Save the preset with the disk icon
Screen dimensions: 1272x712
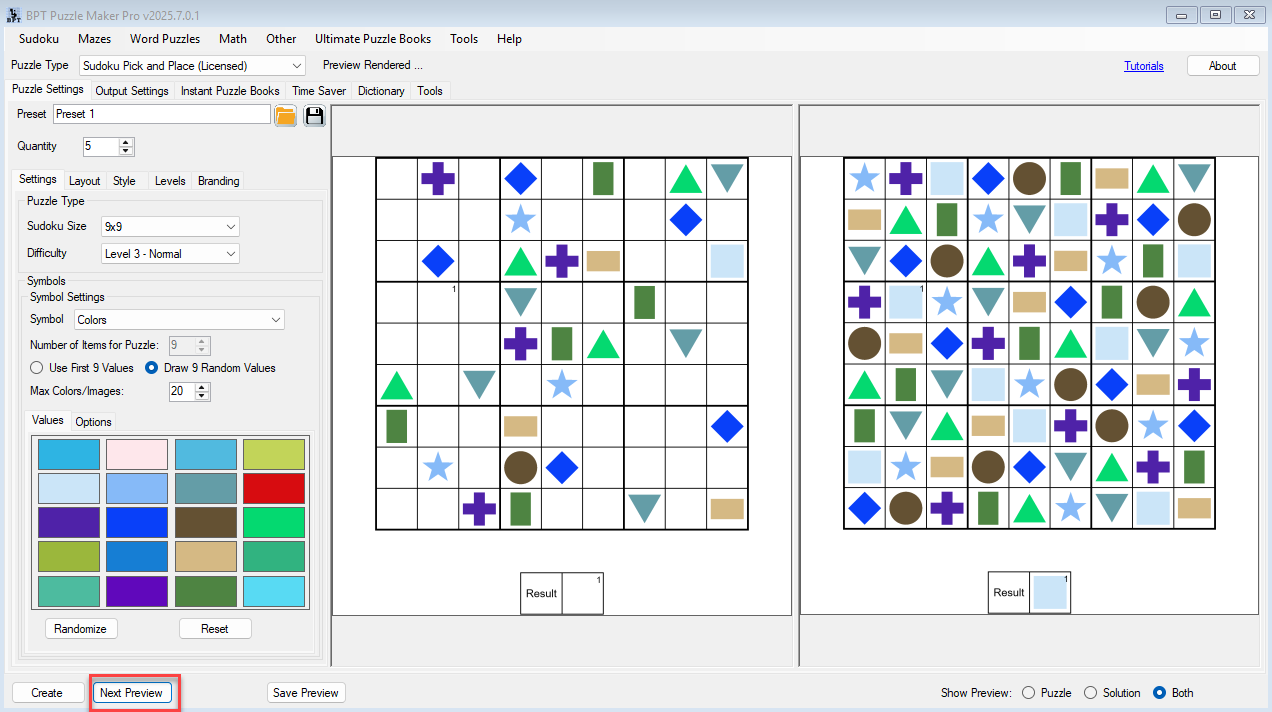[314, 115]
